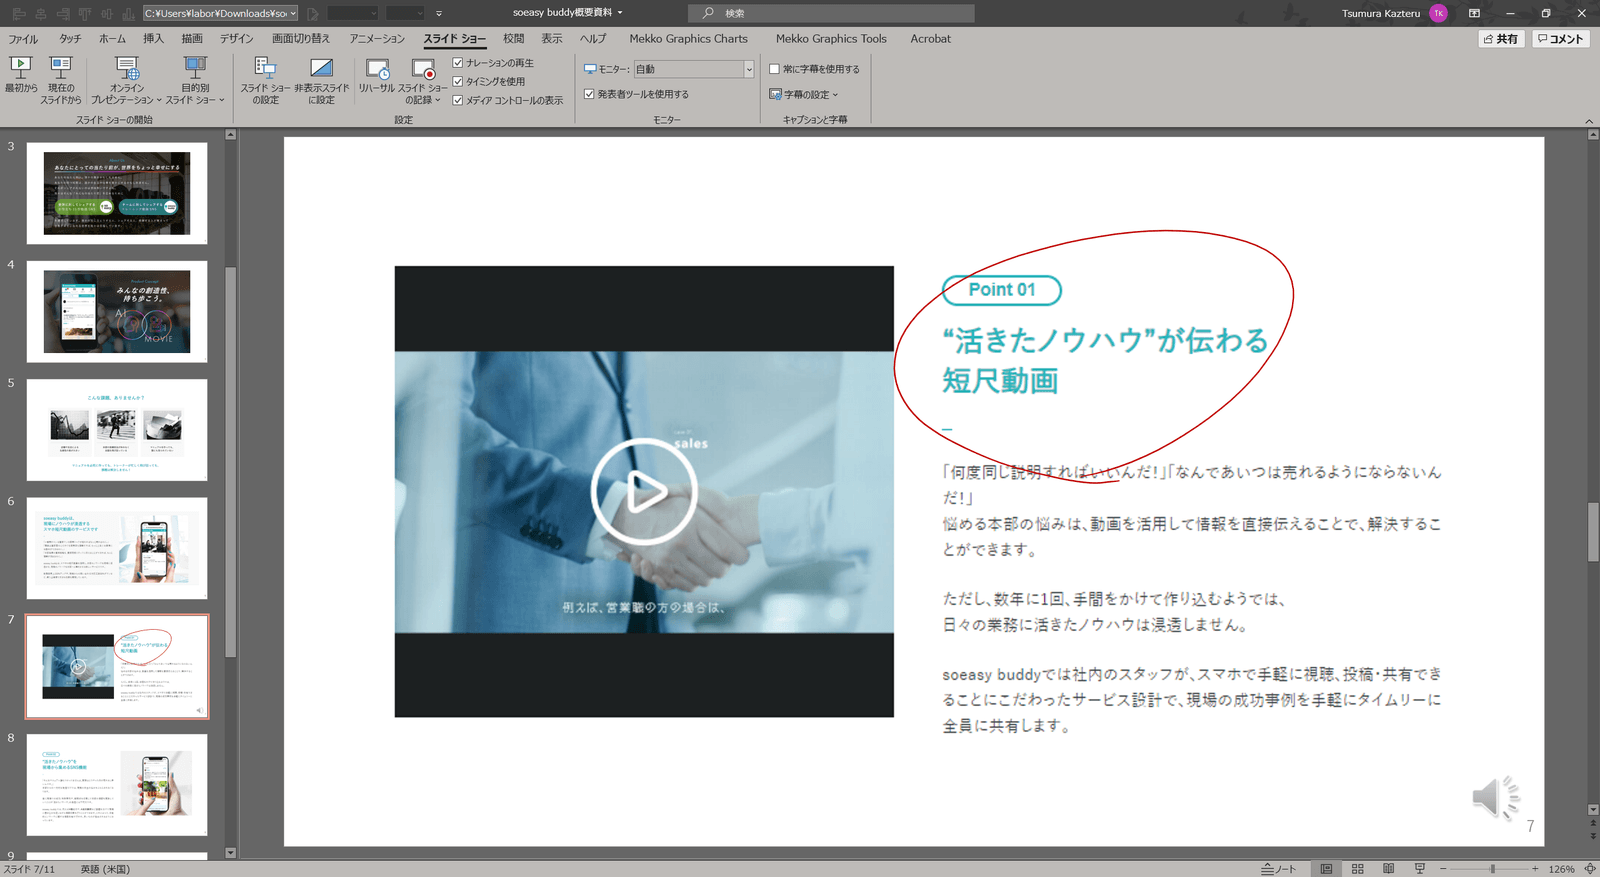Click the 共有 share button
This screenshot has height=877, width=1600.
(1501, 39)
